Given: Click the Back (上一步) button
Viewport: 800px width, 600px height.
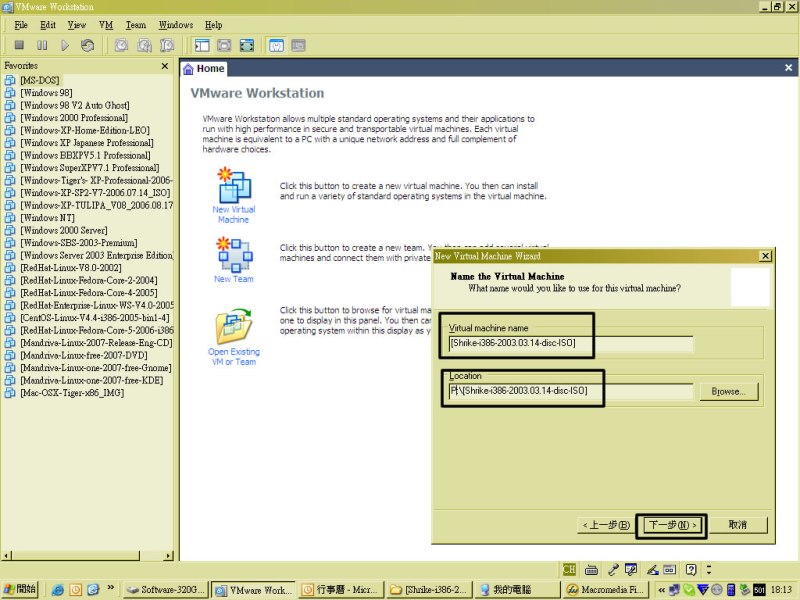Looking at the screenshot, I should click(607, 525).
